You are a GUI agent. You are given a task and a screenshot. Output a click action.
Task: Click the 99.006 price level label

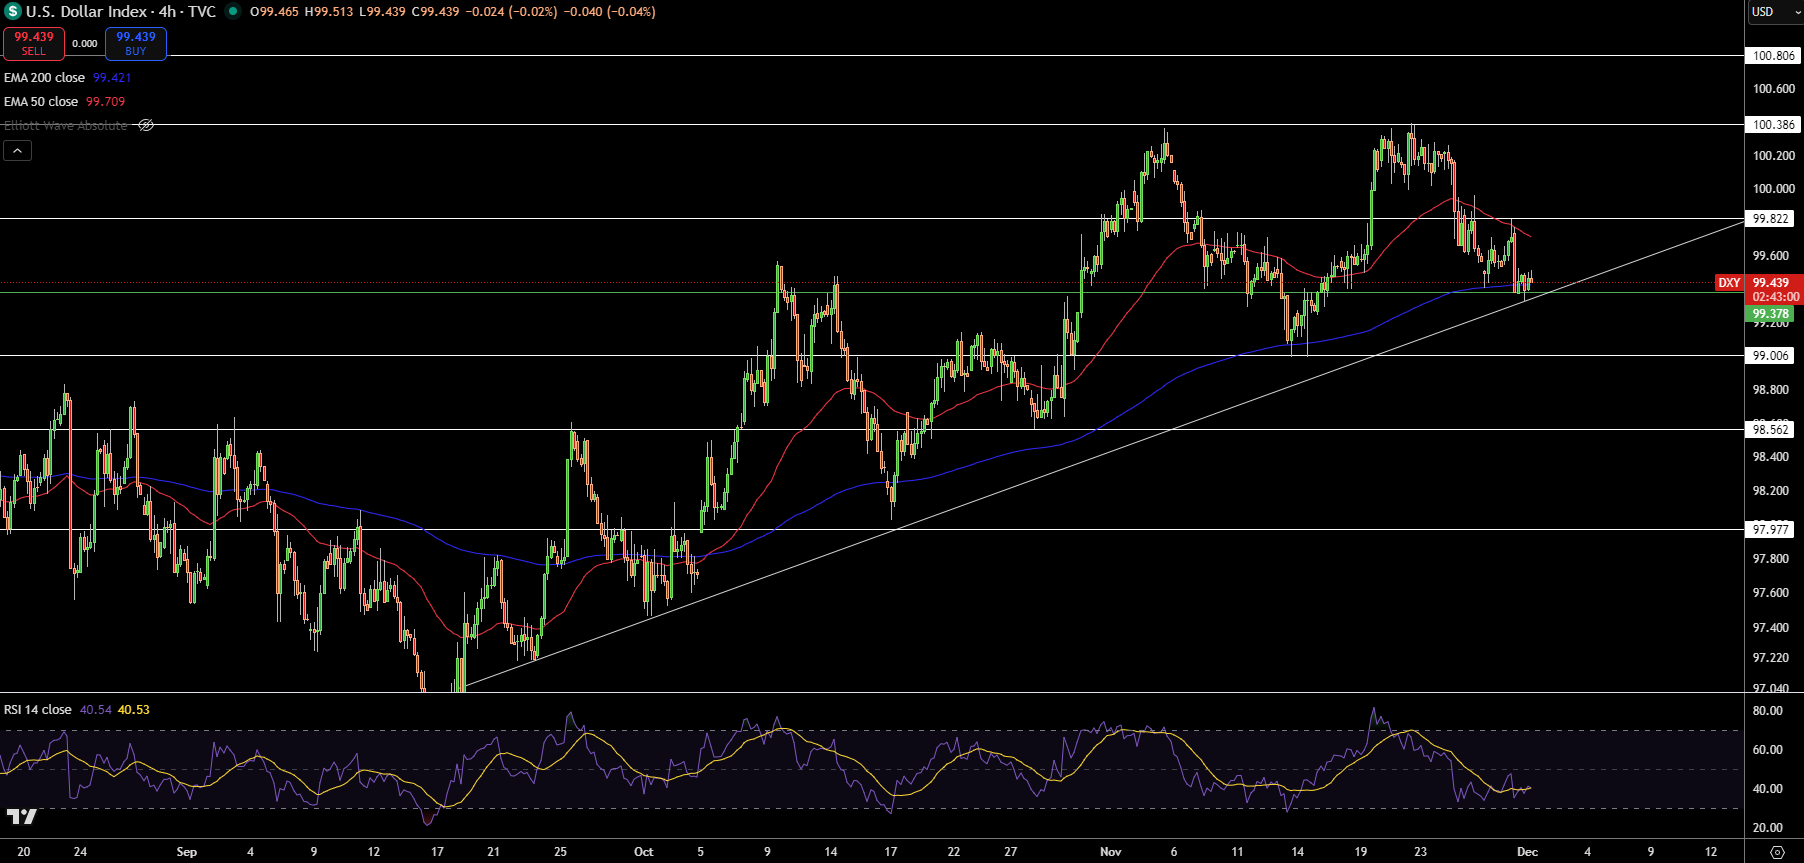pyautogui.click(x=1771, y=356)
